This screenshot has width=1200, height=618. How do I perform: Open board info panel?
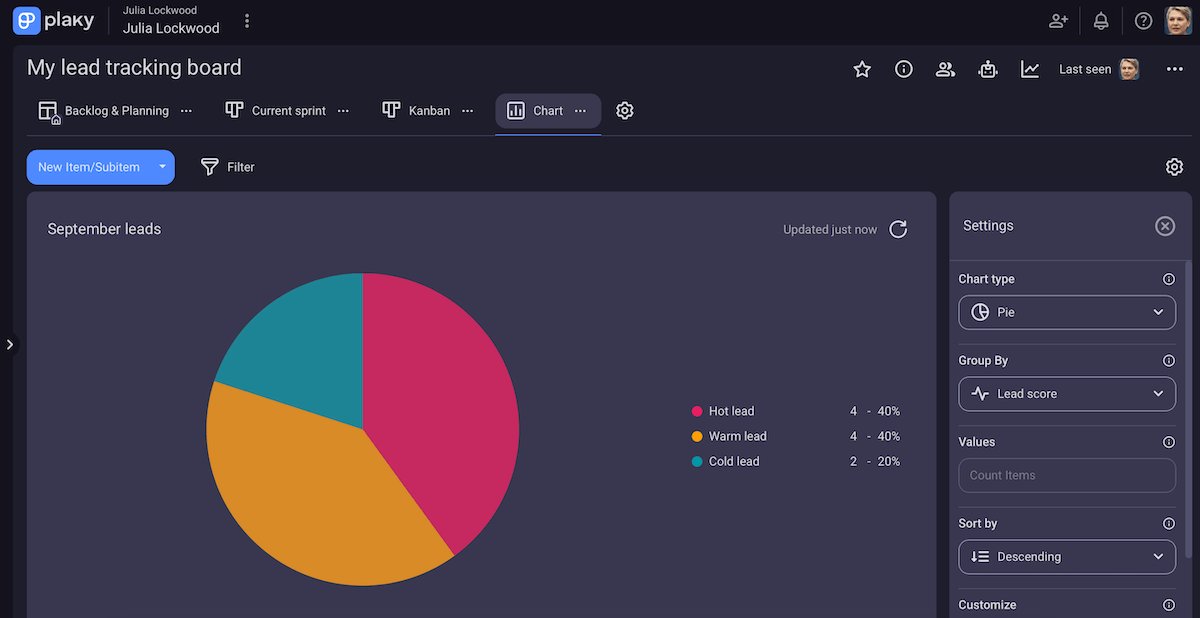tap(904, 69)
